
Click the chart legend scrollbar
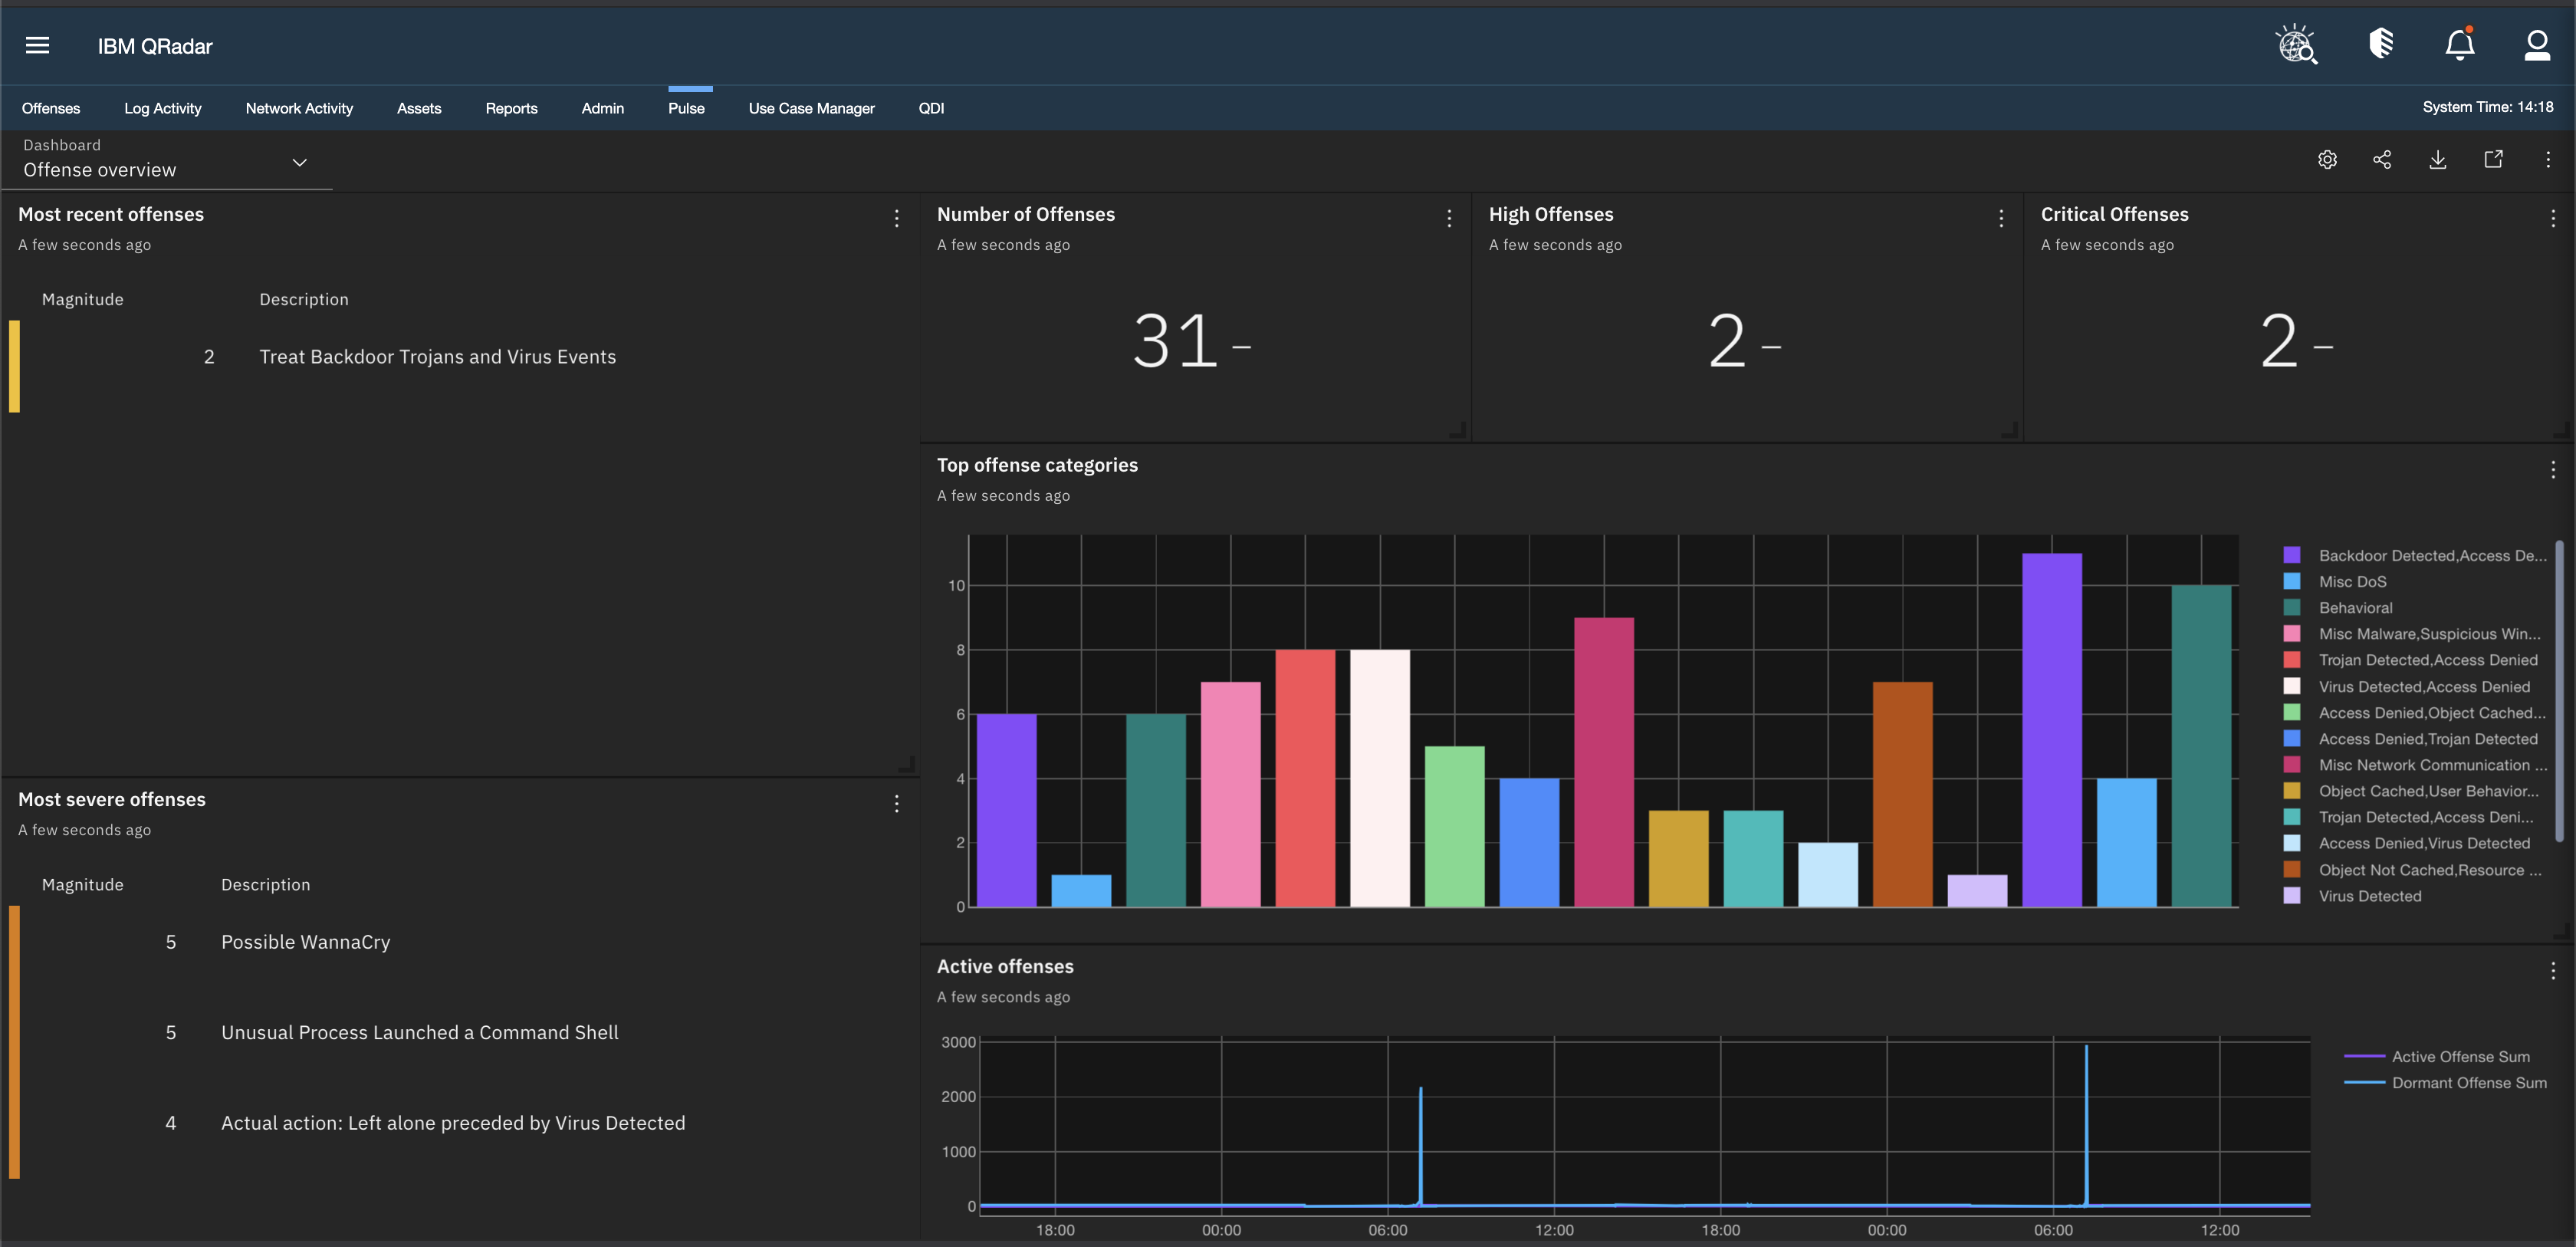[2558, 690]
